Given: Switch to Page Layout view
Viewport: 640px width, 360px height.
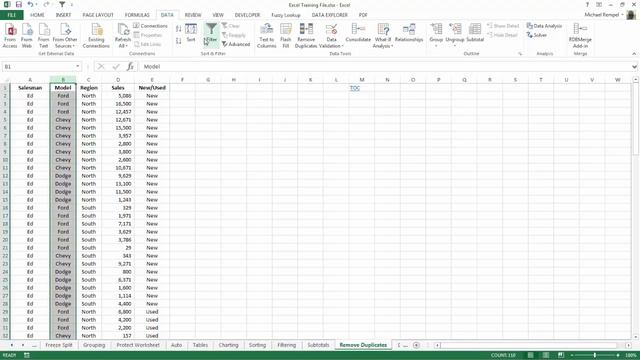Looking at the screenshot, I should (x=546, y=356).
